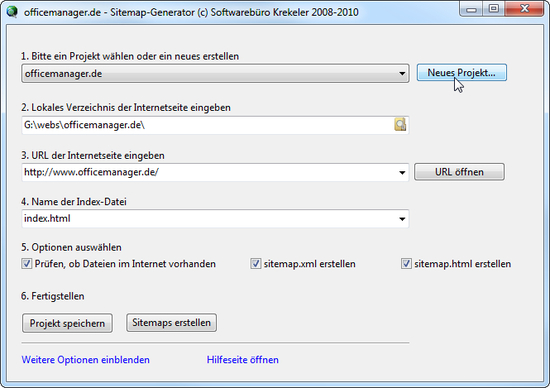This screenshot has width=550, height=388.
Task: Minimize the Sitemap-Generator window
Action: 472,9
